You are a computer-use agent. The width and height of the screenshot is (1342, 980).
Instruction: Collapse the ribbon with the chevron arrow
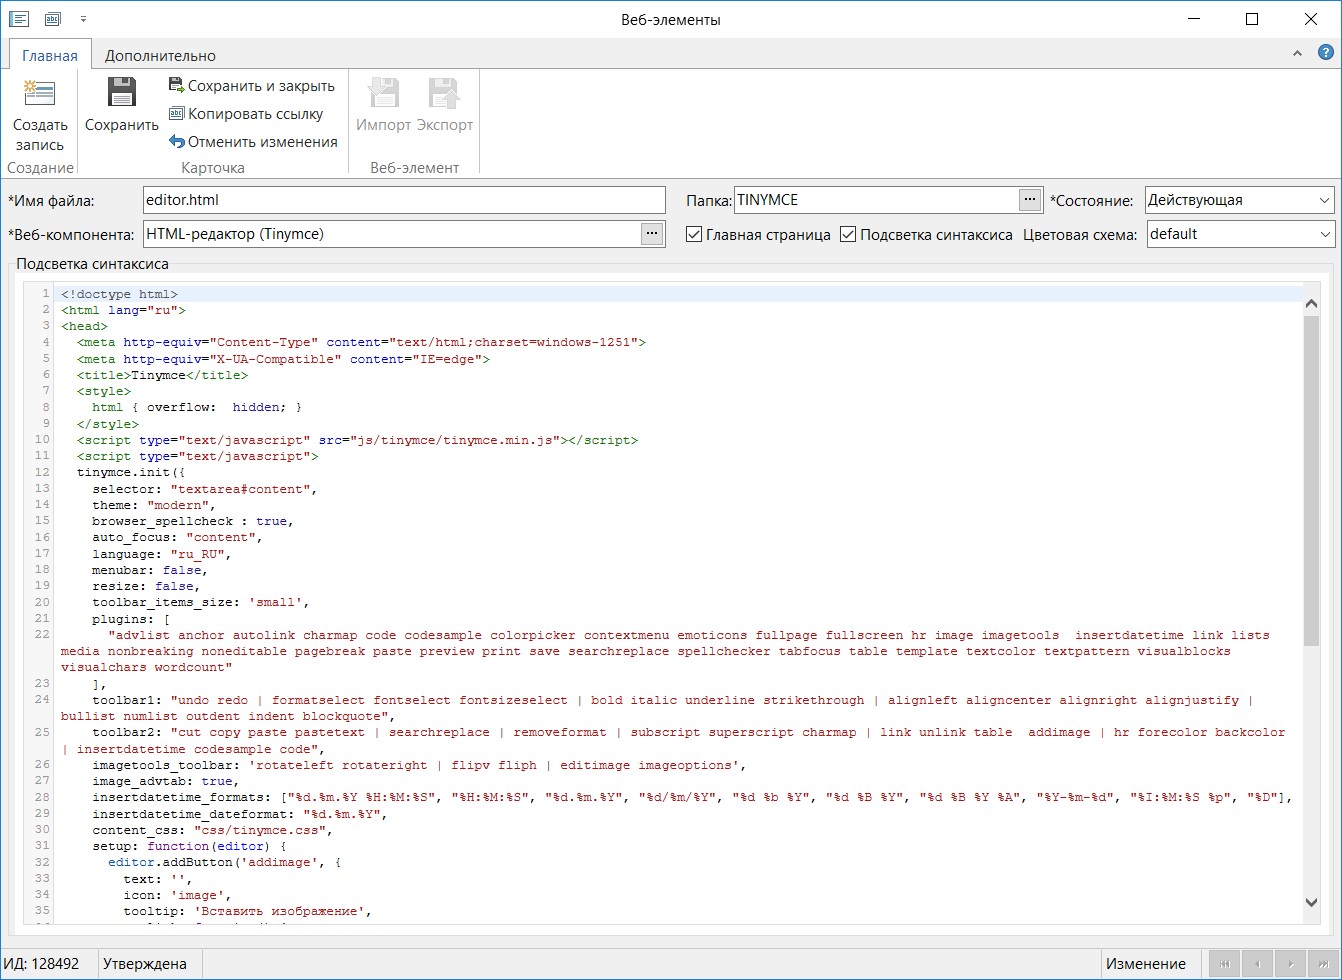1298,54
